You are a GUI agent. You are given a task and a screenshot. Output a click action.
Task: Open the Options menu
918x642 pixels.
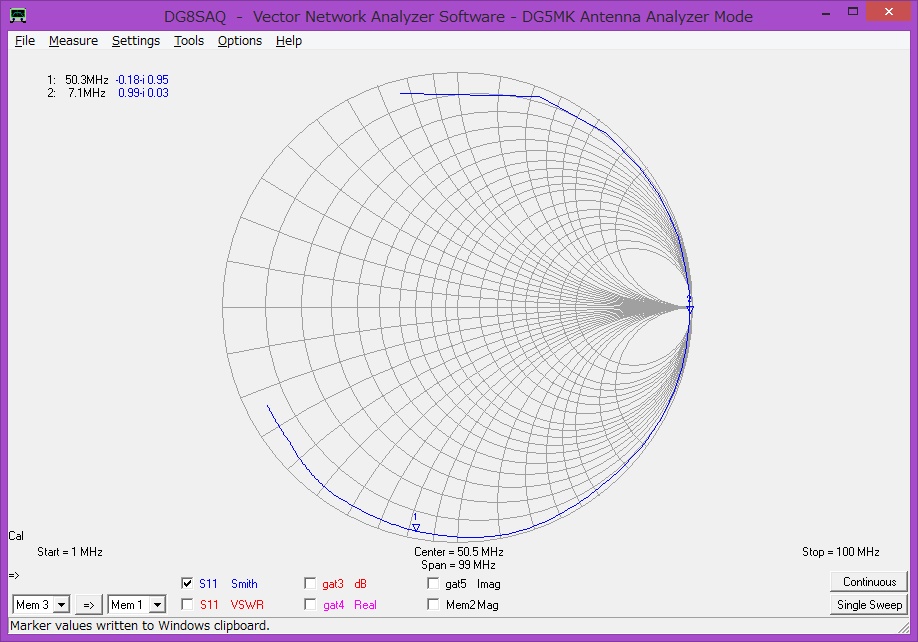(239, 40)
